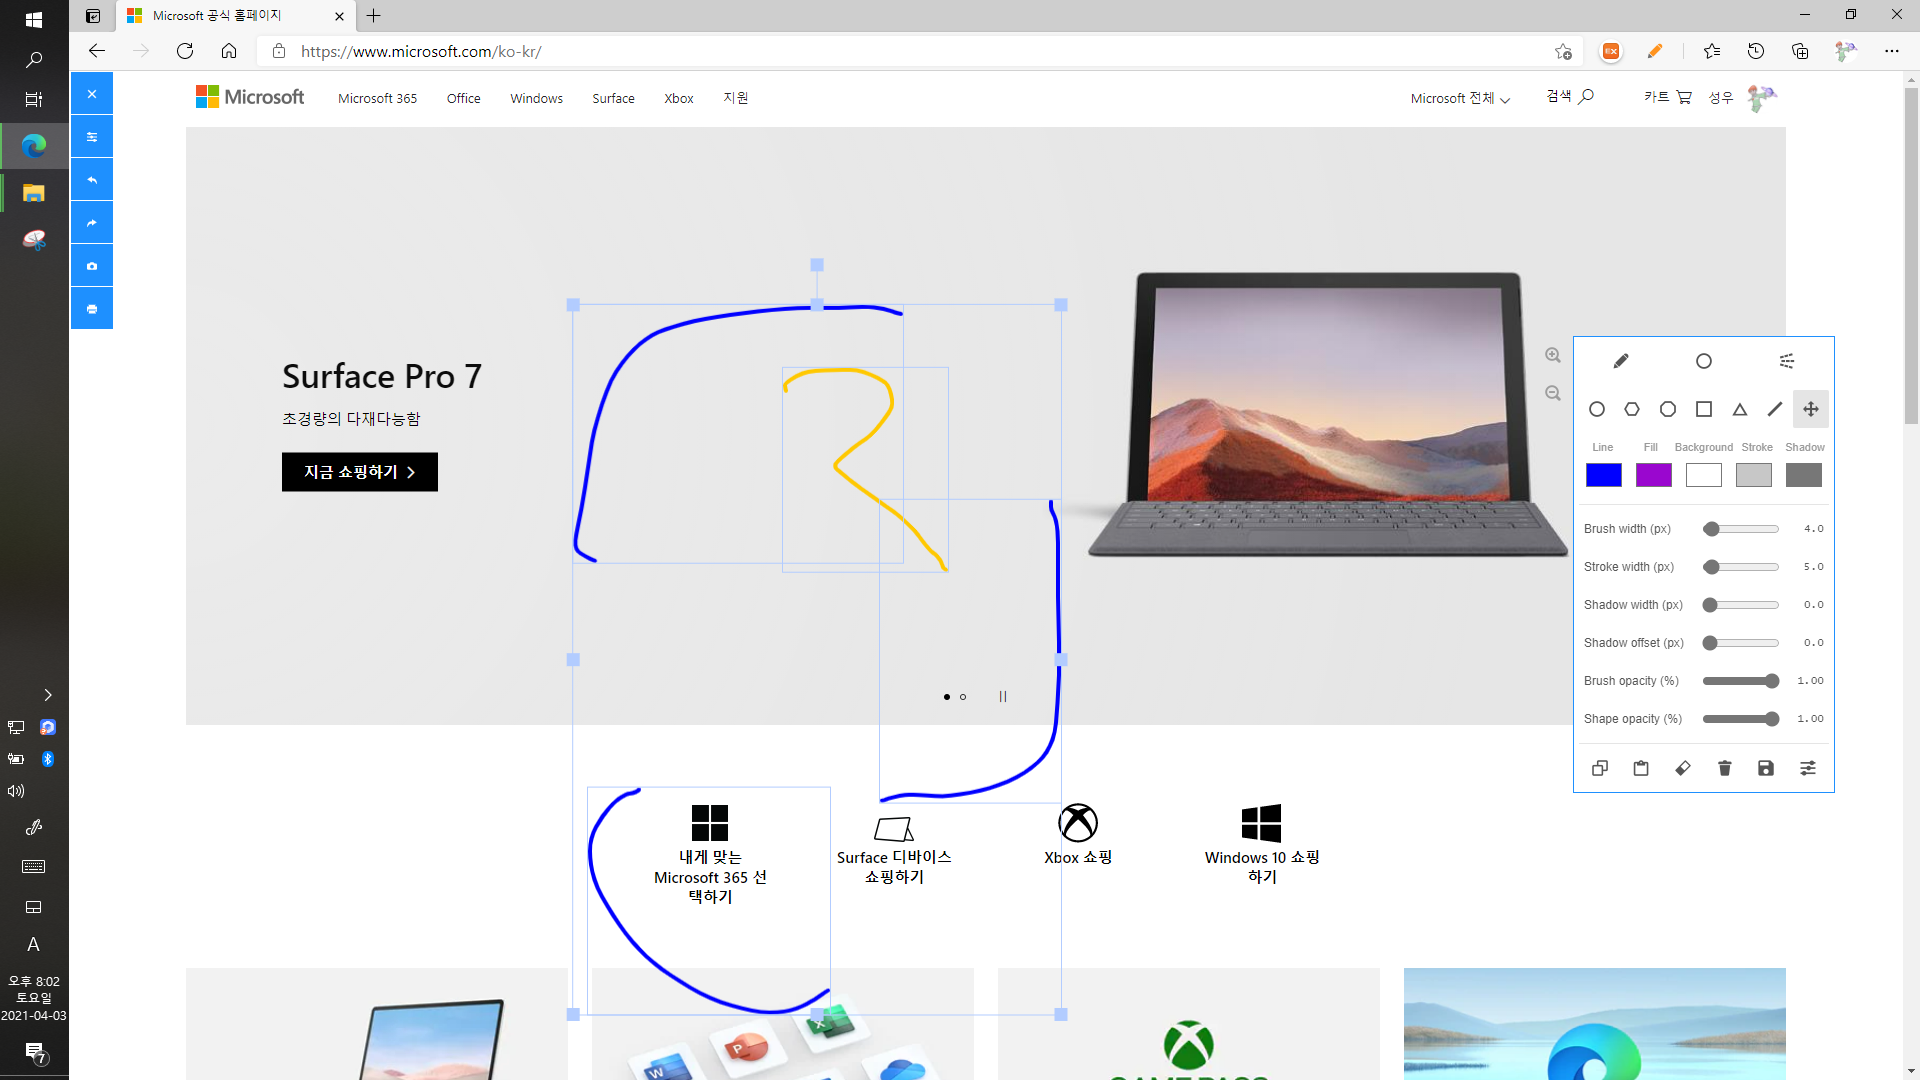Click the purple Fill color swatch

pos(1653,475)
